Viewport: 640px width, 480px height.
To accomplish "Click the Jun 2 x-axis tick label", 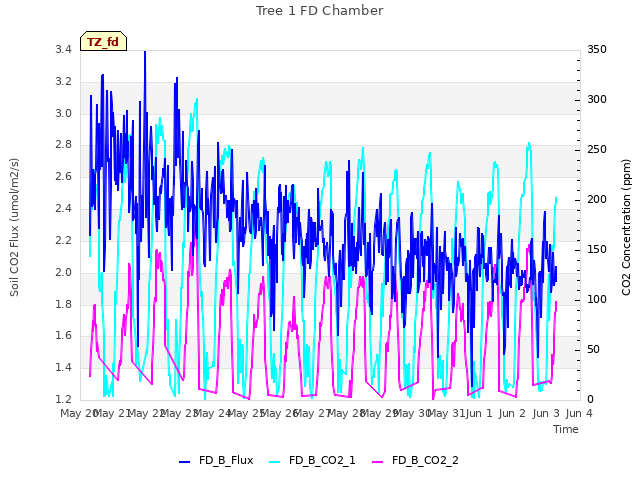I will coord(512,413).
